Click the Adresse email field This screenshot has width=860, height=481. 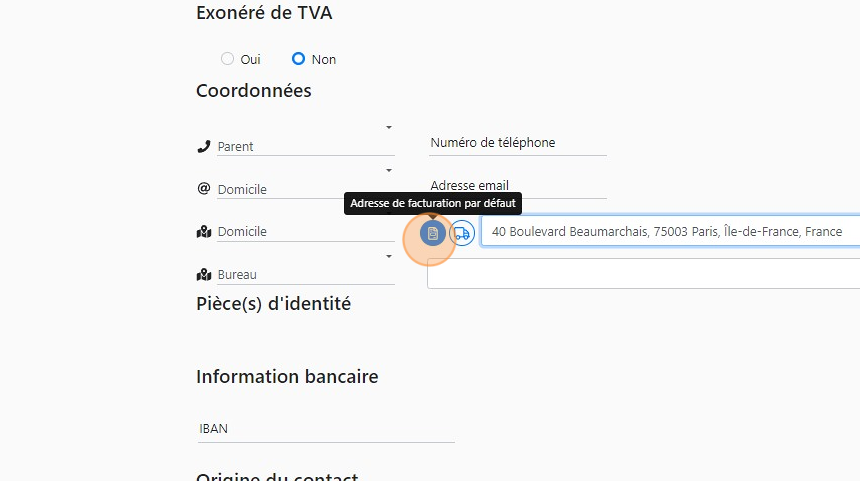(x=517, y=186)
